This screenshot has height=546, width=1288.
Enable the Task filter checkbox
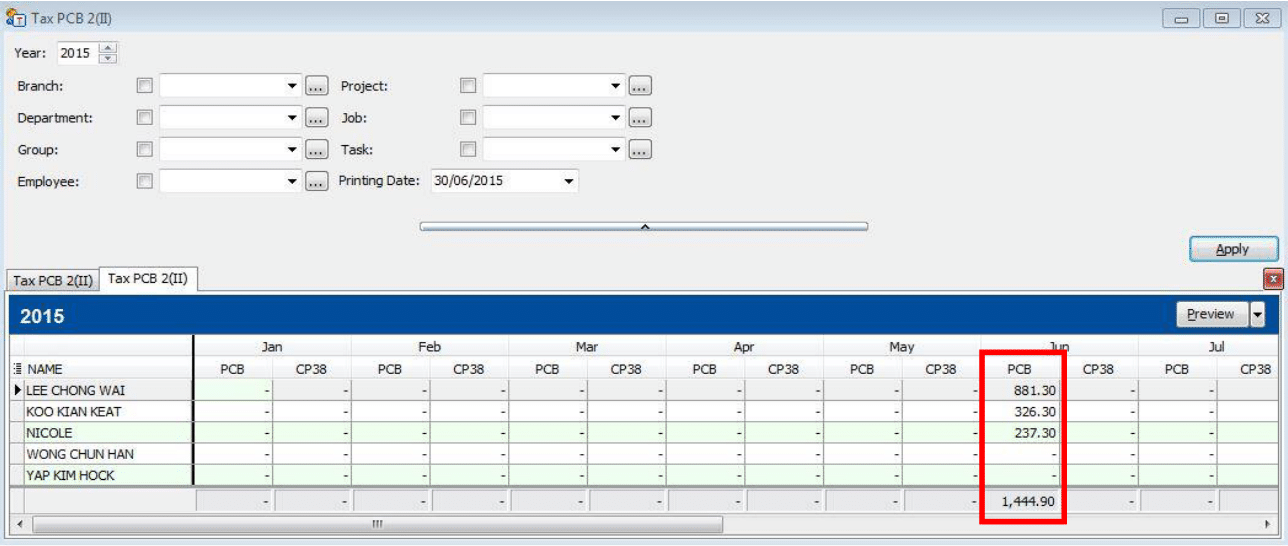[x=468, y=150]
